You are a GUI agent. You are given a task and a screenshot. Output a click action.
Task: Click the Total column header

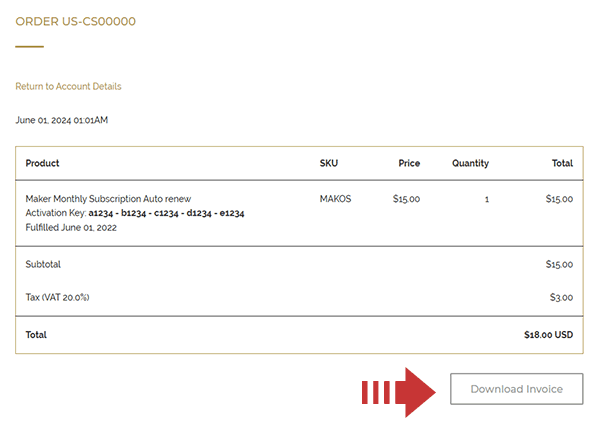point(562,163)
